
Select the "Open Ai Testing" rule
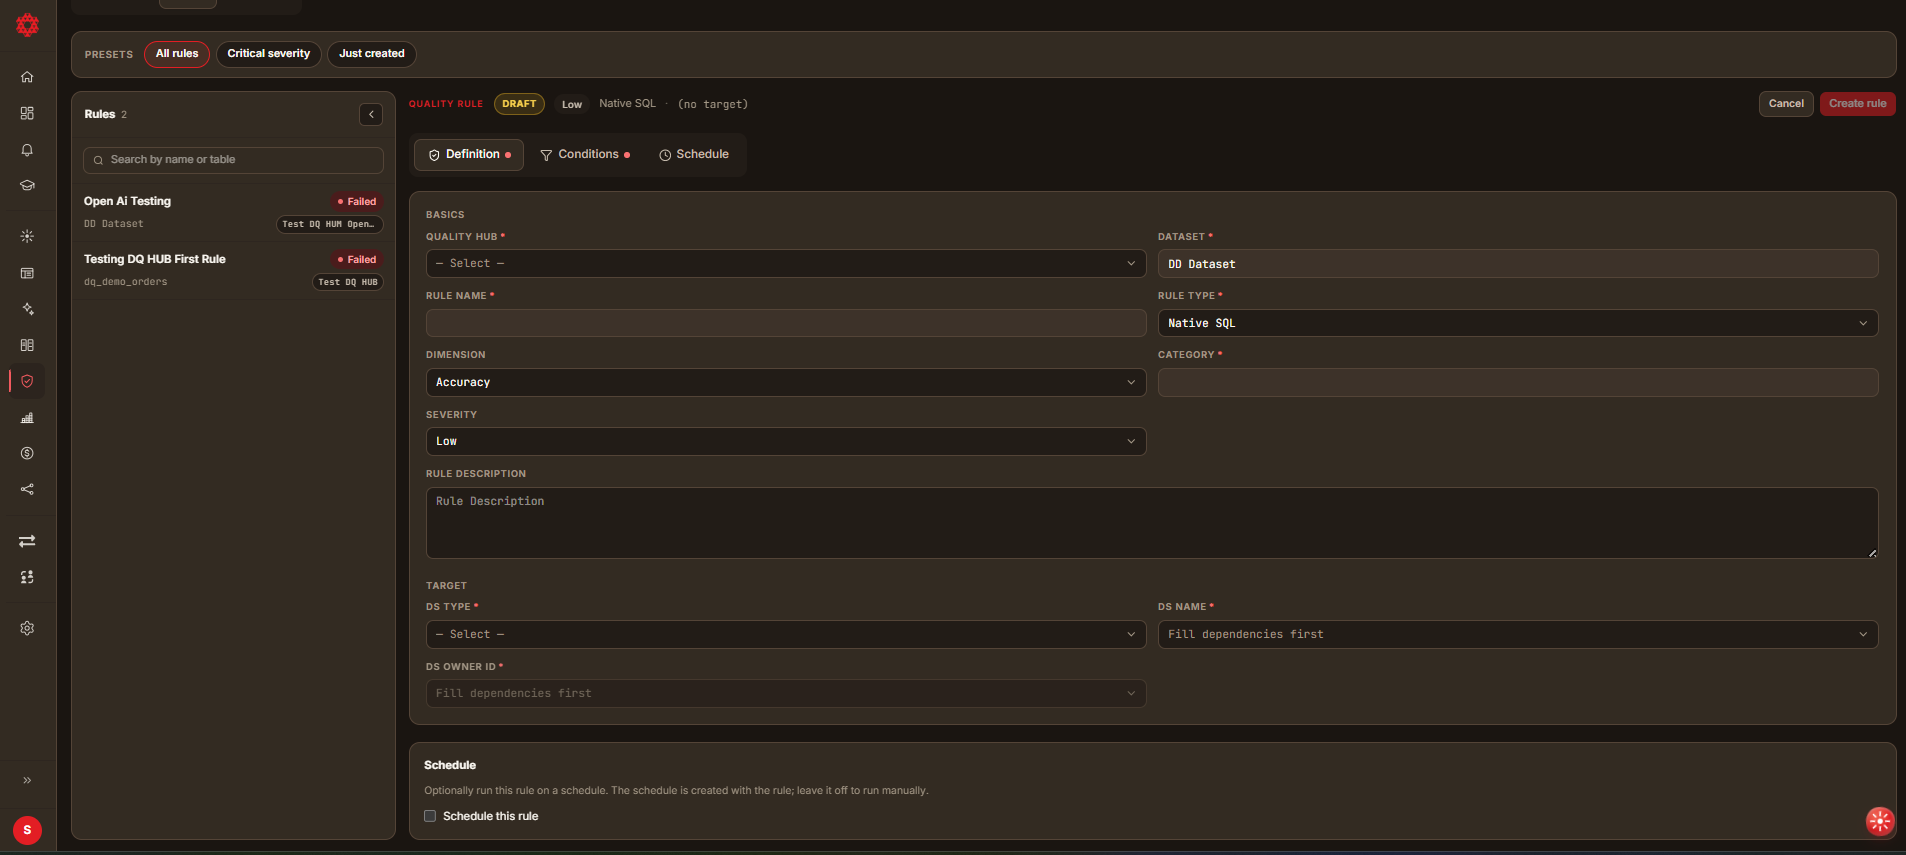click(234, 212)
